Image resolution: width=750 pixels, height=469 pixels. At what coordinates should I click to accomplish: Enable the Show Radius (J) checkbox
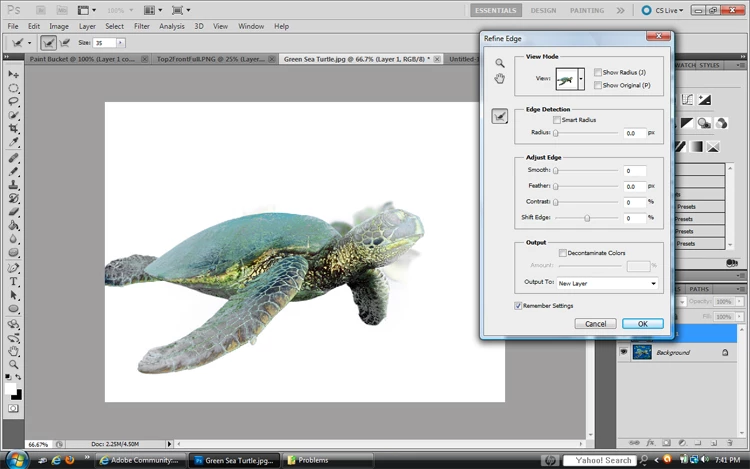coord(597,73)
